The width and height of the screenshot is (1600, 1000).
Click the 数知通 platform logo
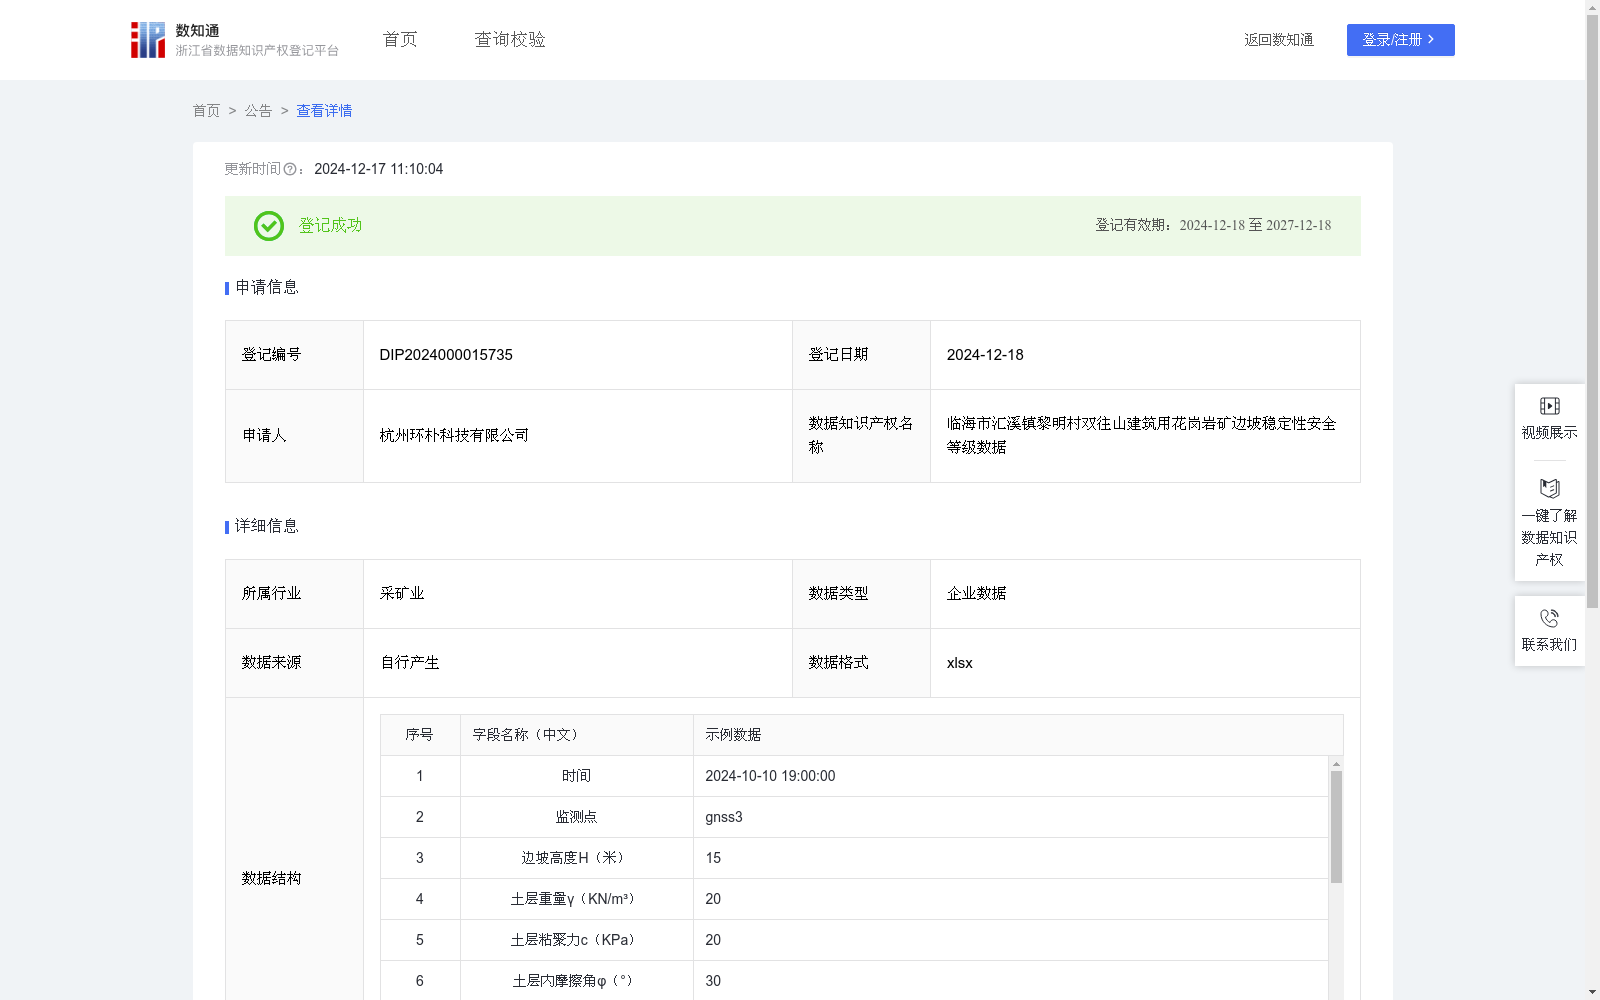235,40
